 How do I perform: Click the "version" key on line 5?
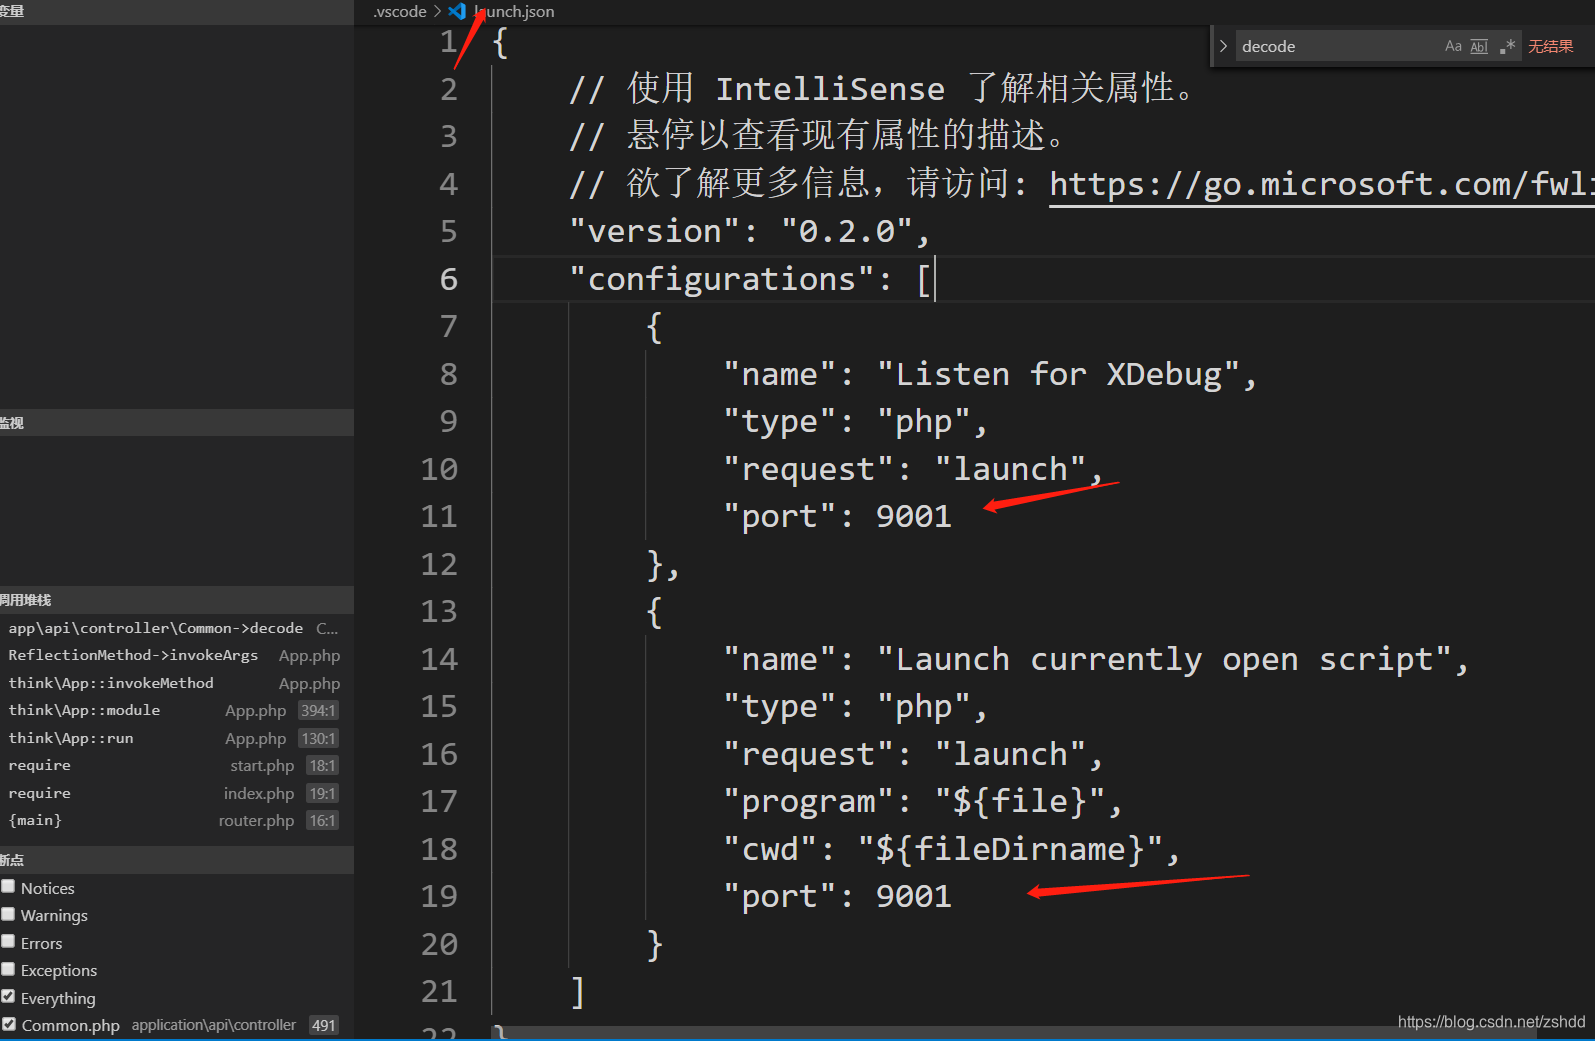[x=655, y=232]
